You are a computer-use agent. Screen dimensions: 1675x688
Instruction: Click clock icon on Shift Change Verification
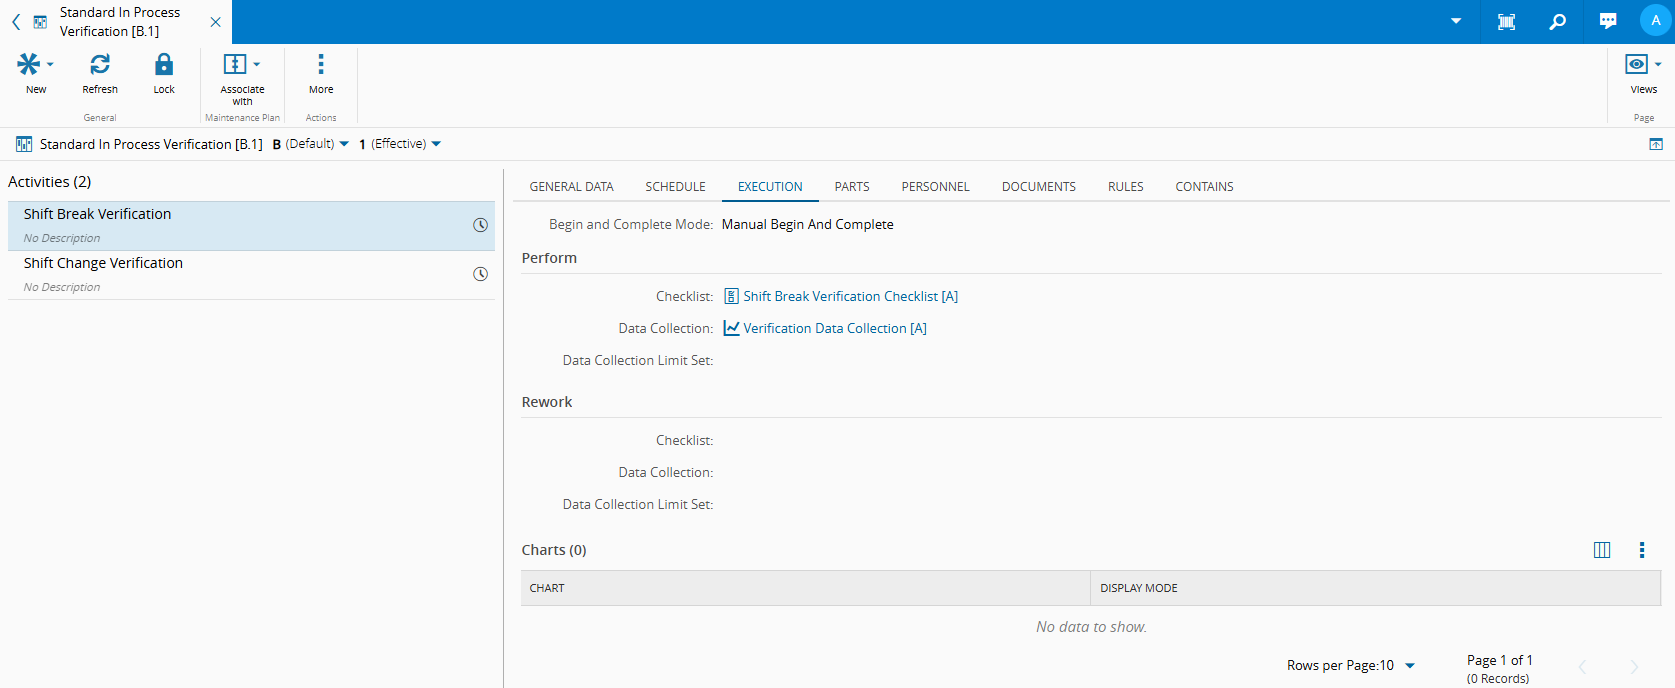point(480,274)
